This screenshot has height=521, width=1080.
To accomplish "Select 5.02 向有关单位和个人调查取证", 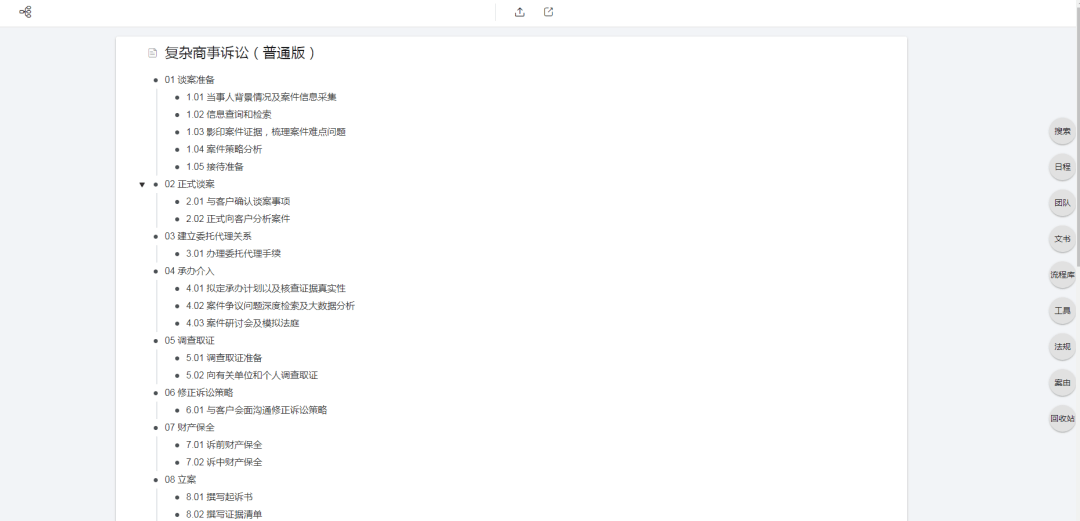I will pyautogui.click(x=252, y=375).
